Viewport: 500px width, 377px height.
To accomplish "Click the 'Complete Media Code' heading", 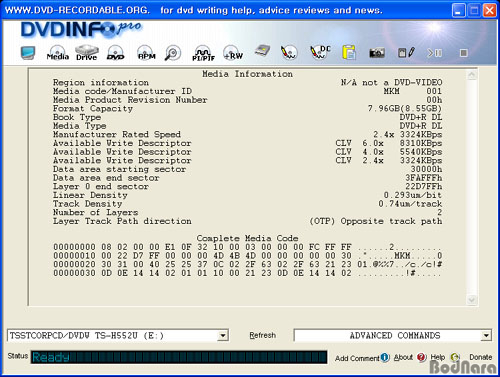I will 247,239.
